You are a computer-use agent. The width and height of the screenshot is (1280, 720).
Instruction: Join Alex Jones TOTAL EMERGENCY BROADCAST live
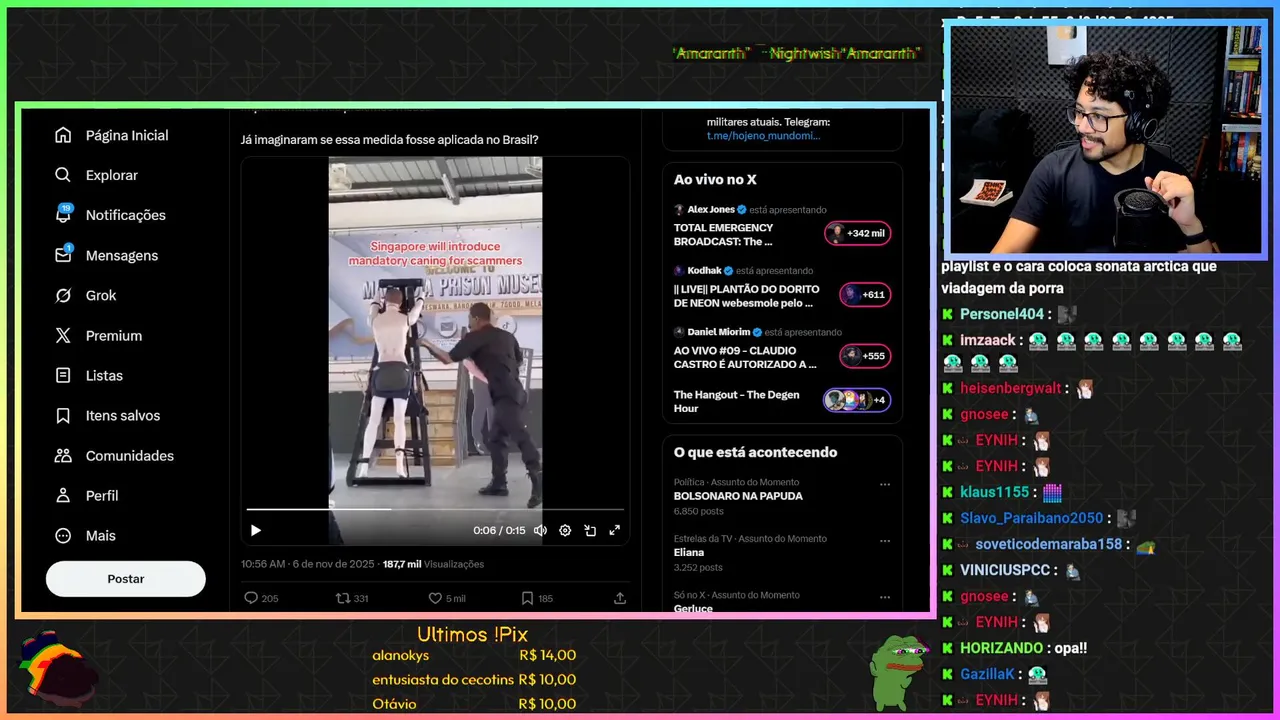click(782, 226)
